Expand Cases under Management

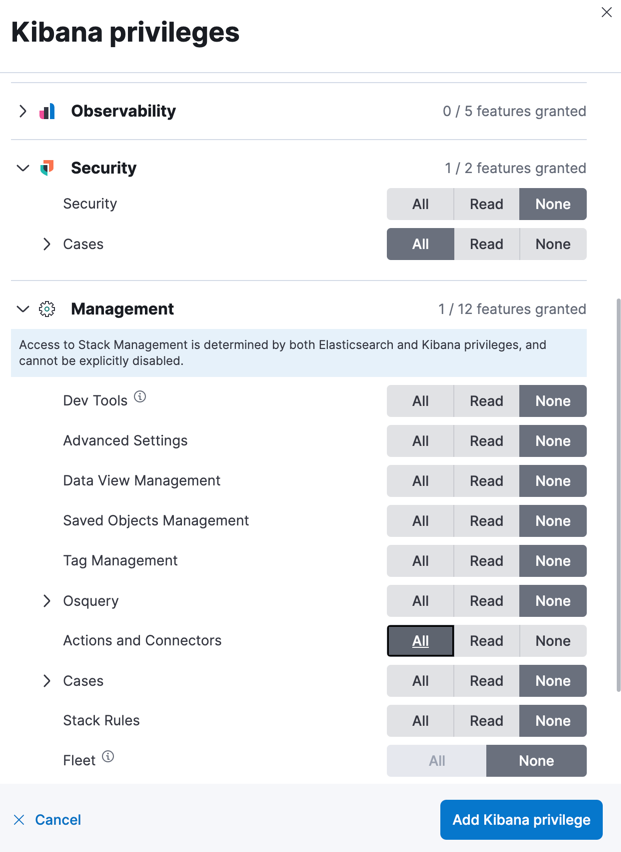click(47, 681)
